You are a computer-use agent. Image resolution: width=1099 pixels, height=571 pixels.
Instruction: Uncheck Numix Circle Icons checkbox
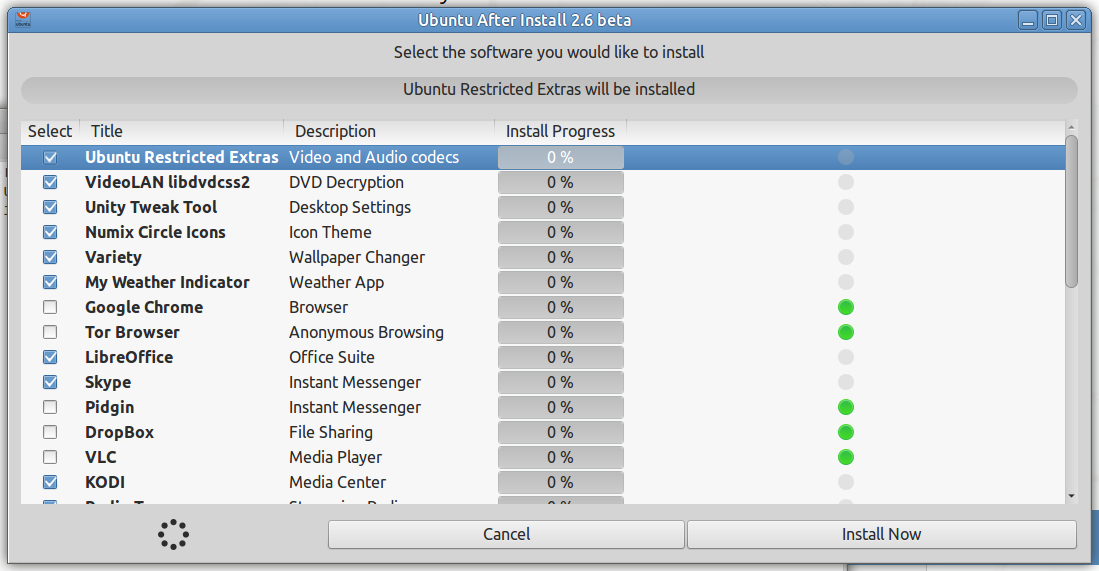click(50, 233)
